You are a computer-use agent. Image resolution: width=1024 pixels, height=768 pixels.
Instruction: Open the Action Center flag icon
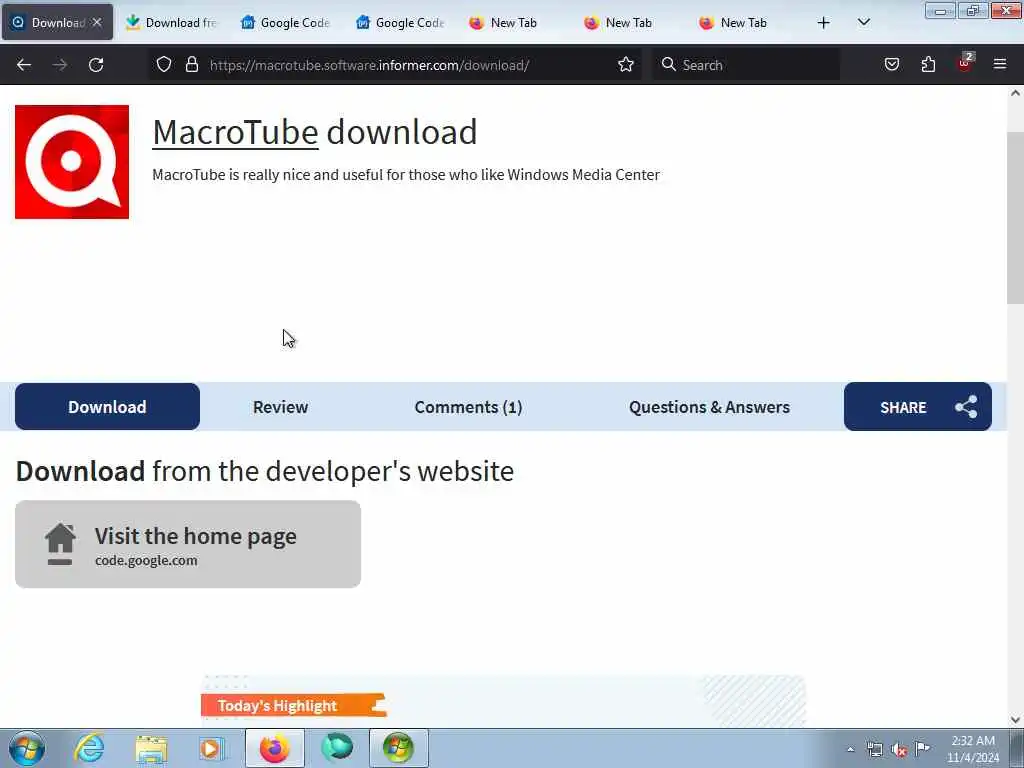coord(922,748)
